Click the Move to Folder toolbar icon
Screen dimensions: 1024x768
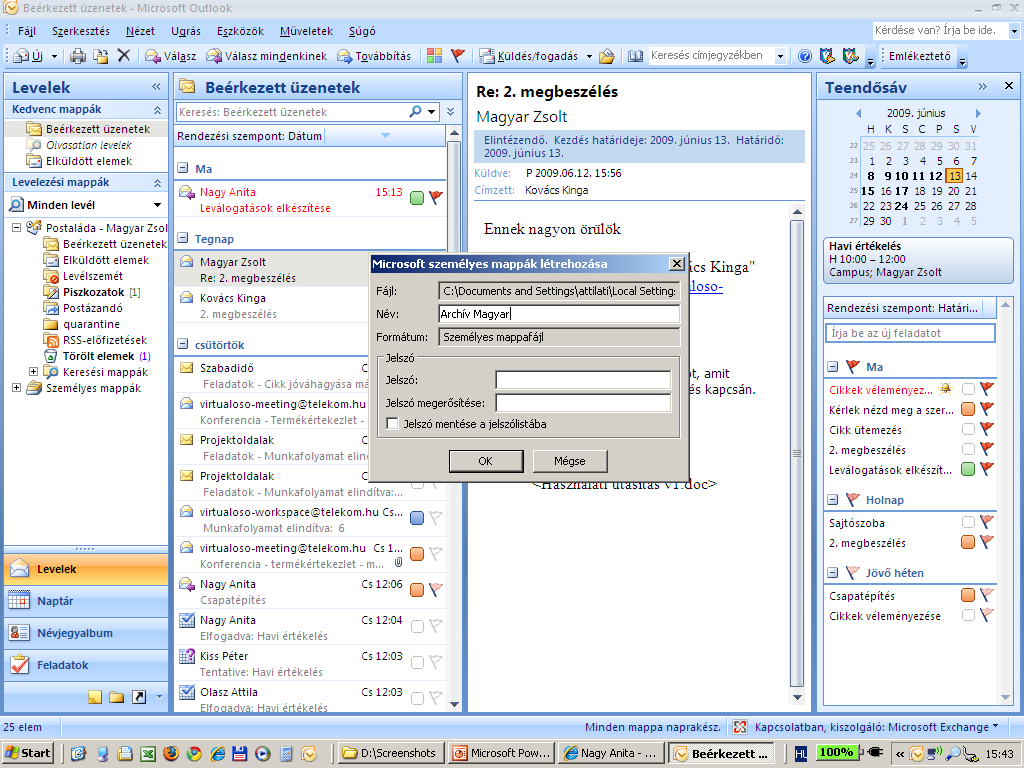click(x=101, y=56)
